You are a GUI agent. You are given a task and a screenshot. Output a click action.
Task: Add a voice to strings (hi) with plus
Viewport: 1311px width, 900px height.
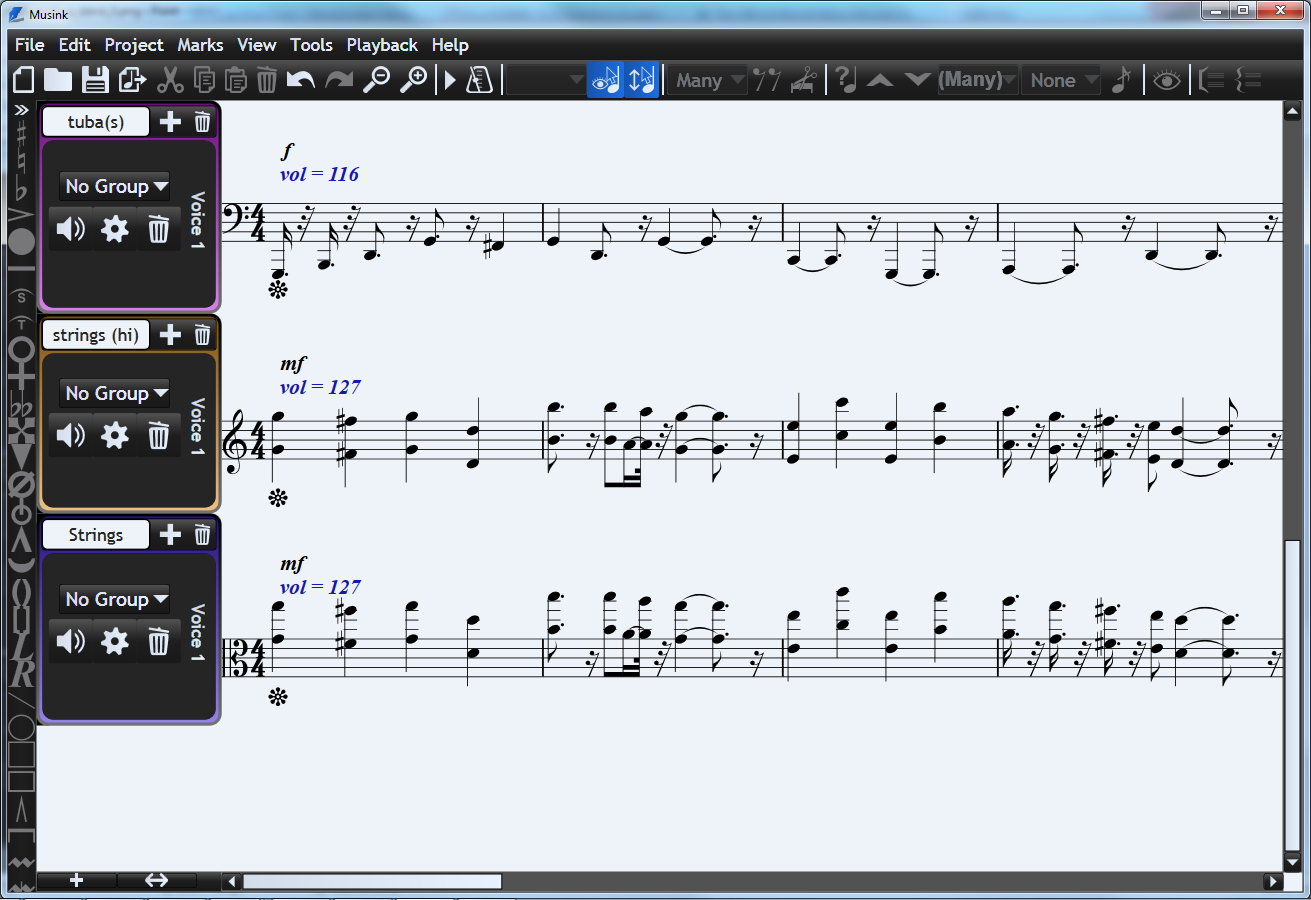tap(171, 335)
